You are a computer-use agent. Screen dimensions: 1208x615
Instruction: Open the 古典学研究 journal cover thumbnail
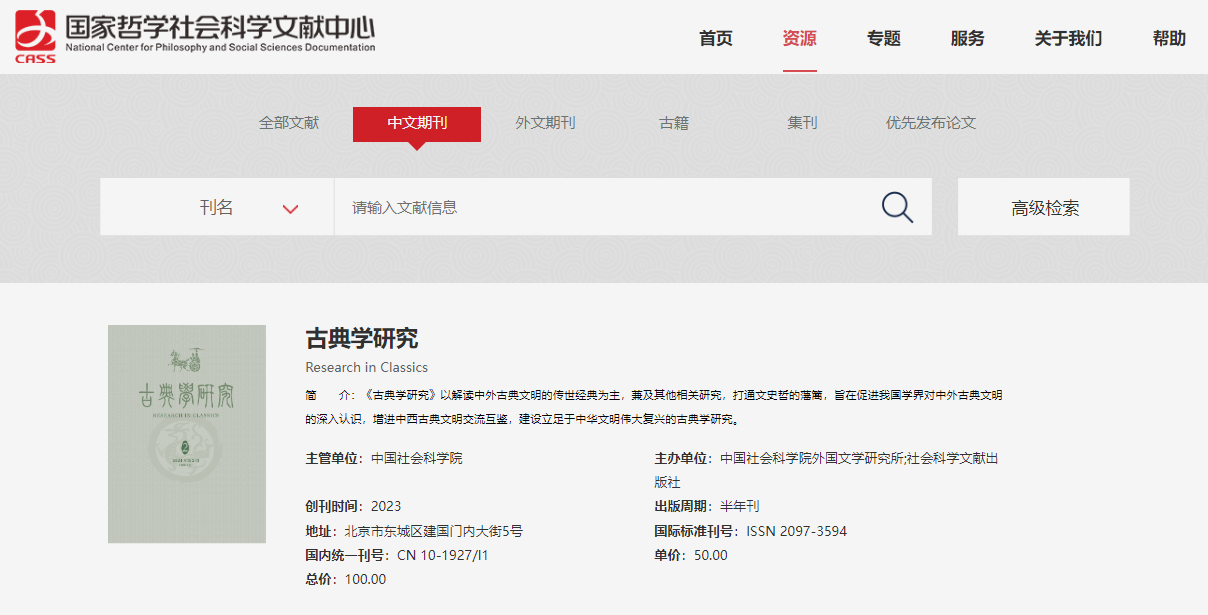click(187, 434)
